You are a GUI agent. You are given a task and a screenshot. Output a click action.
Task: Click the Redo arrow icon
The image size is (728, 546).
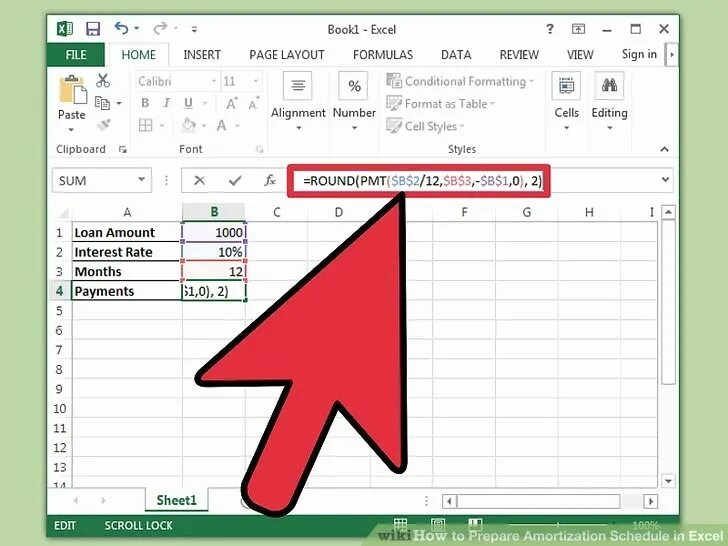coord(160,29)
